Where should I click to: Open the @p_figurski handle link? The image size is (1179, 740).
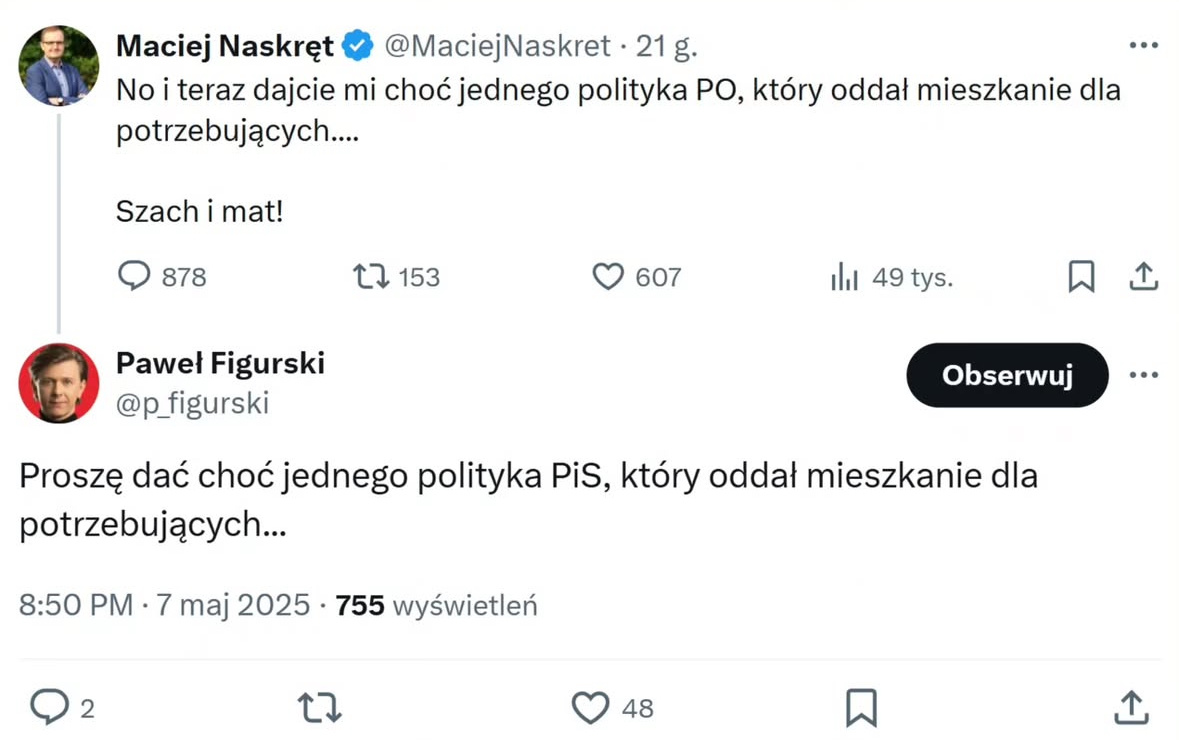(192, 402)
